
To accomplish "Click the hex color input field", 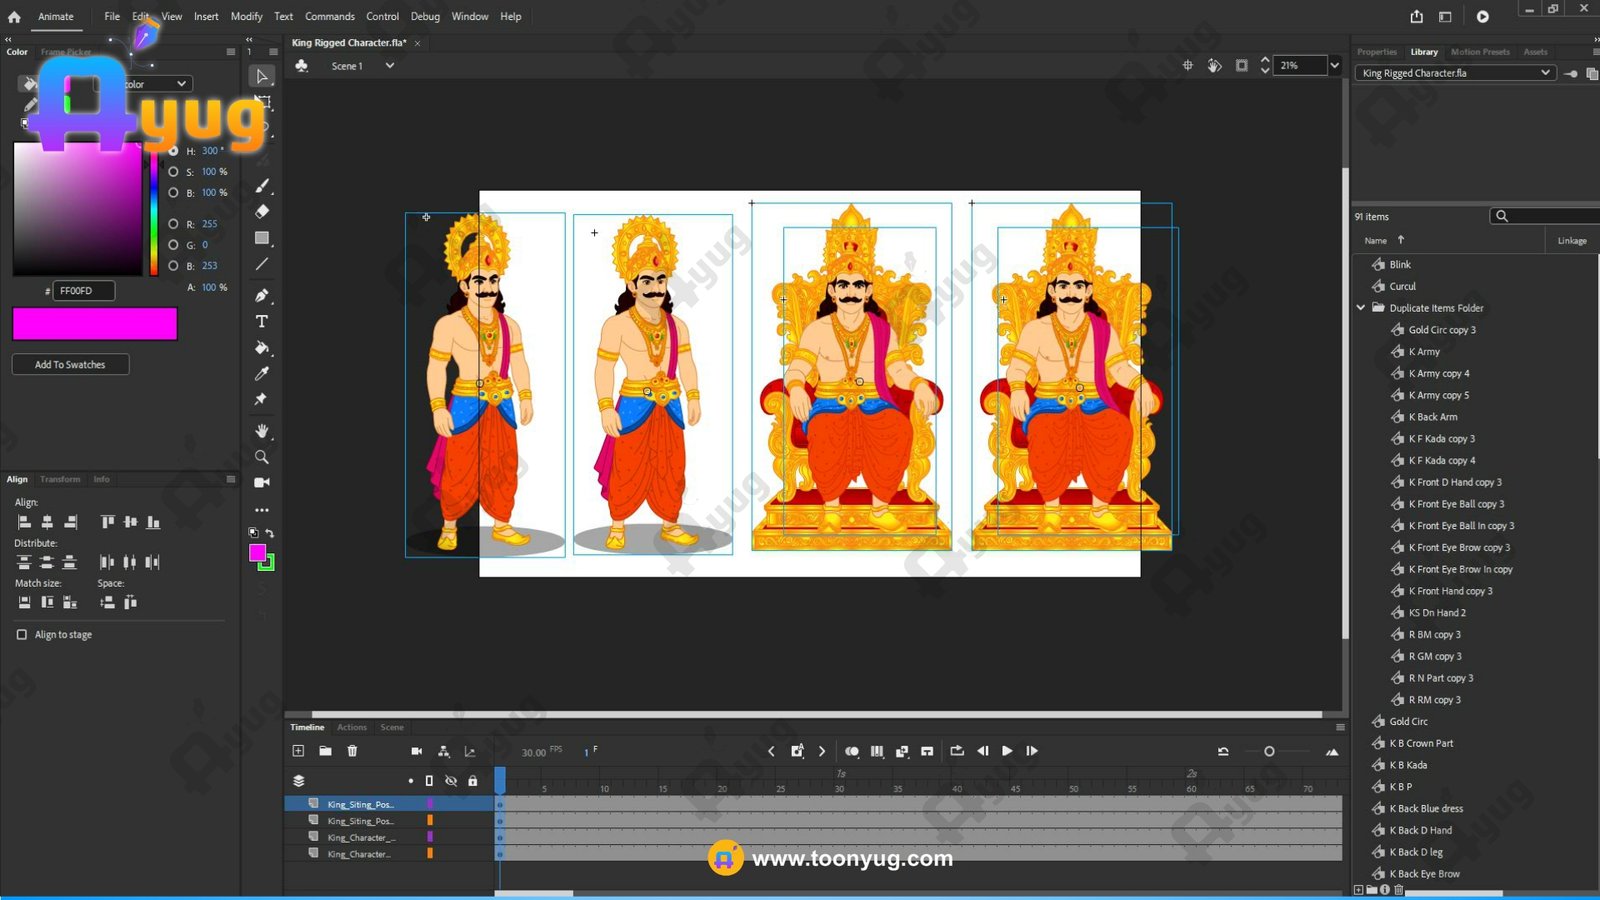I will point(84,291).
